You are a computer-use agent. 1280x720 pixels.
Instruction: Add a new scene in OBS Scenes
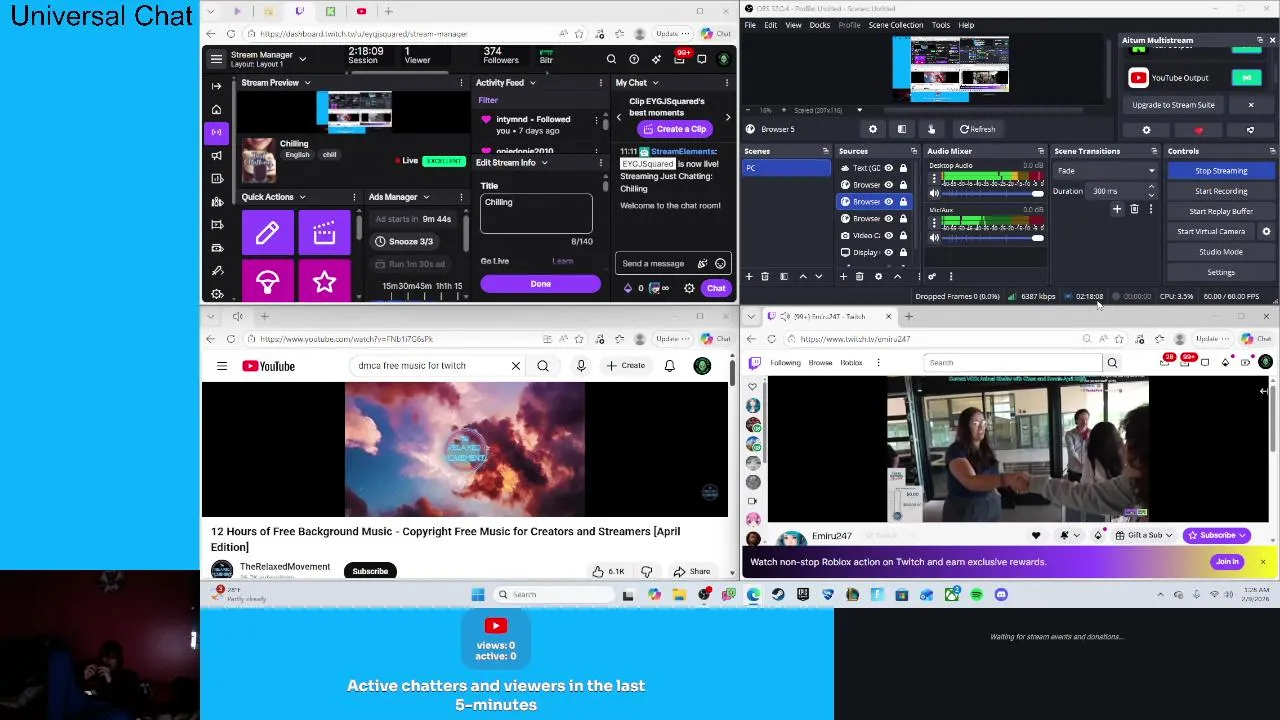tap(749, 276)
